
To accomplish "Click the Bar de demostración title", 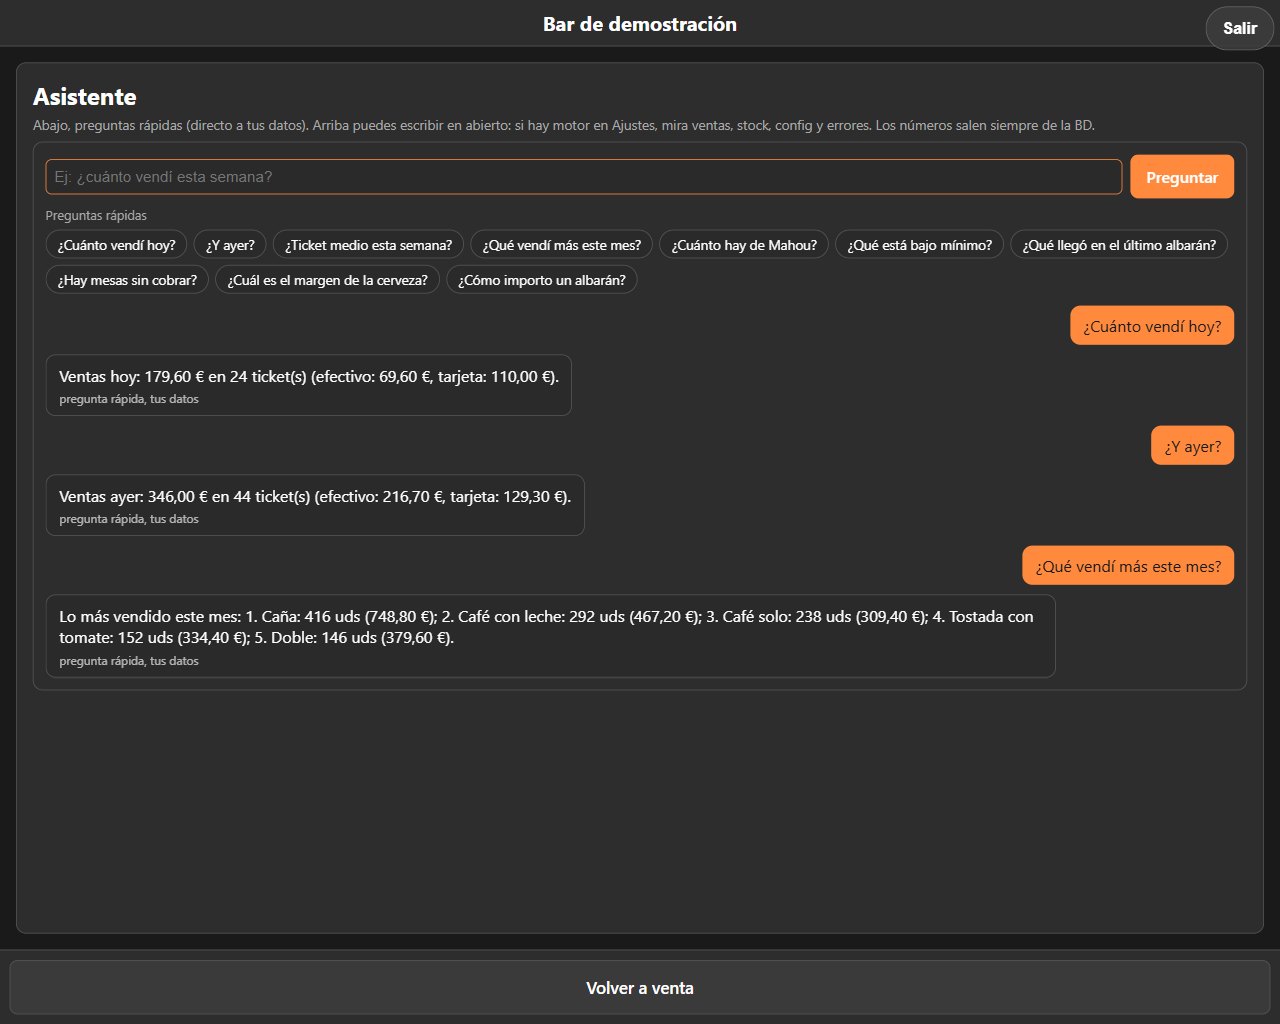I will [640, 24].
